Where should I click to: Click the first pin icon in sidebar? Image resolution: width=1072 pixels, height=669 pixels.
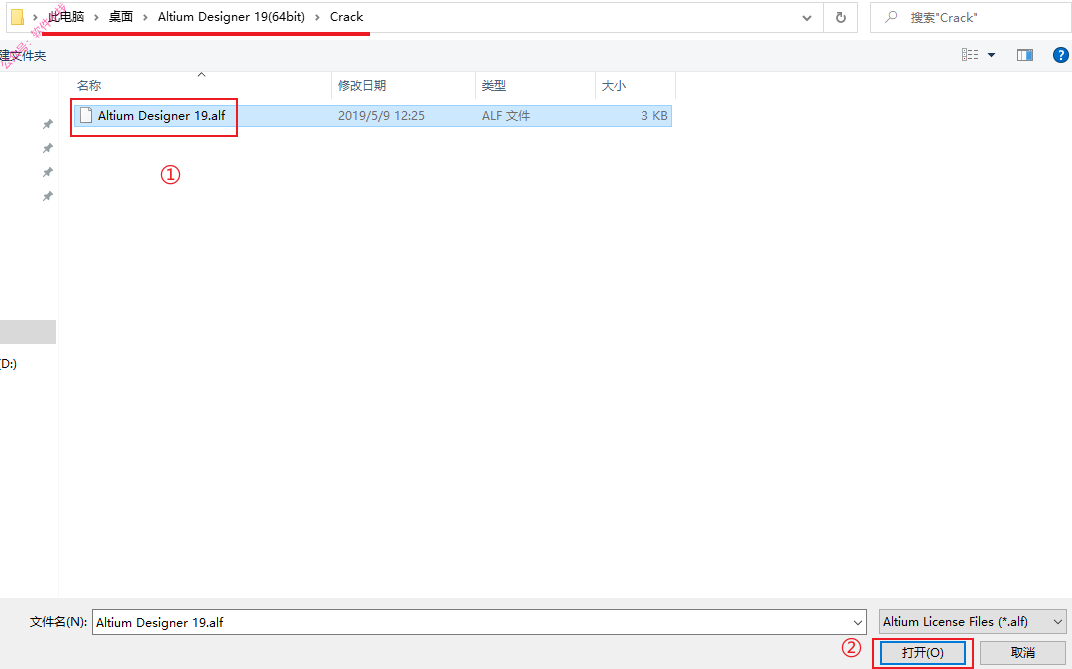pos(47,124)
